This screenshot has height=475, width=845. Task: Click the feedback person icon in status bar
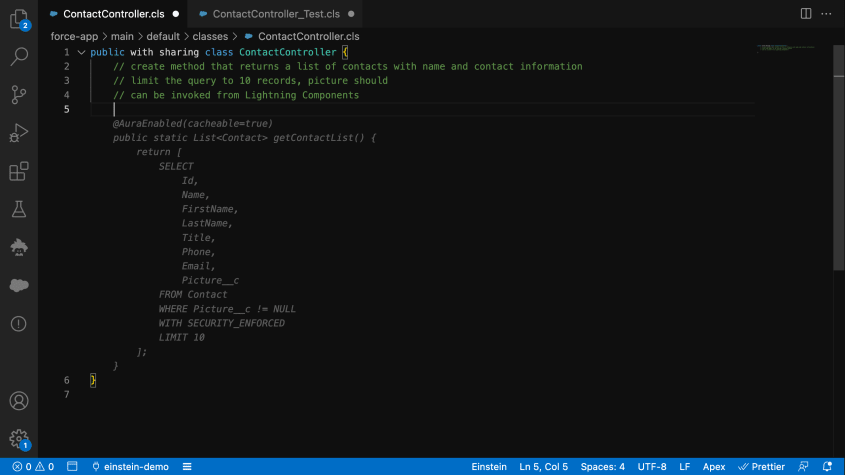pyautogui.click(x=803, y=467)
